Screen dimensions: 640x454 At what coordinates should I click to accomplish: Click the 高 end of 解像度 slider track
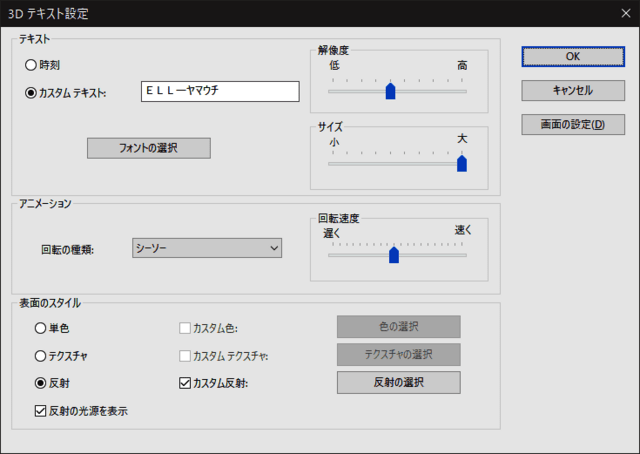(462, 91)
